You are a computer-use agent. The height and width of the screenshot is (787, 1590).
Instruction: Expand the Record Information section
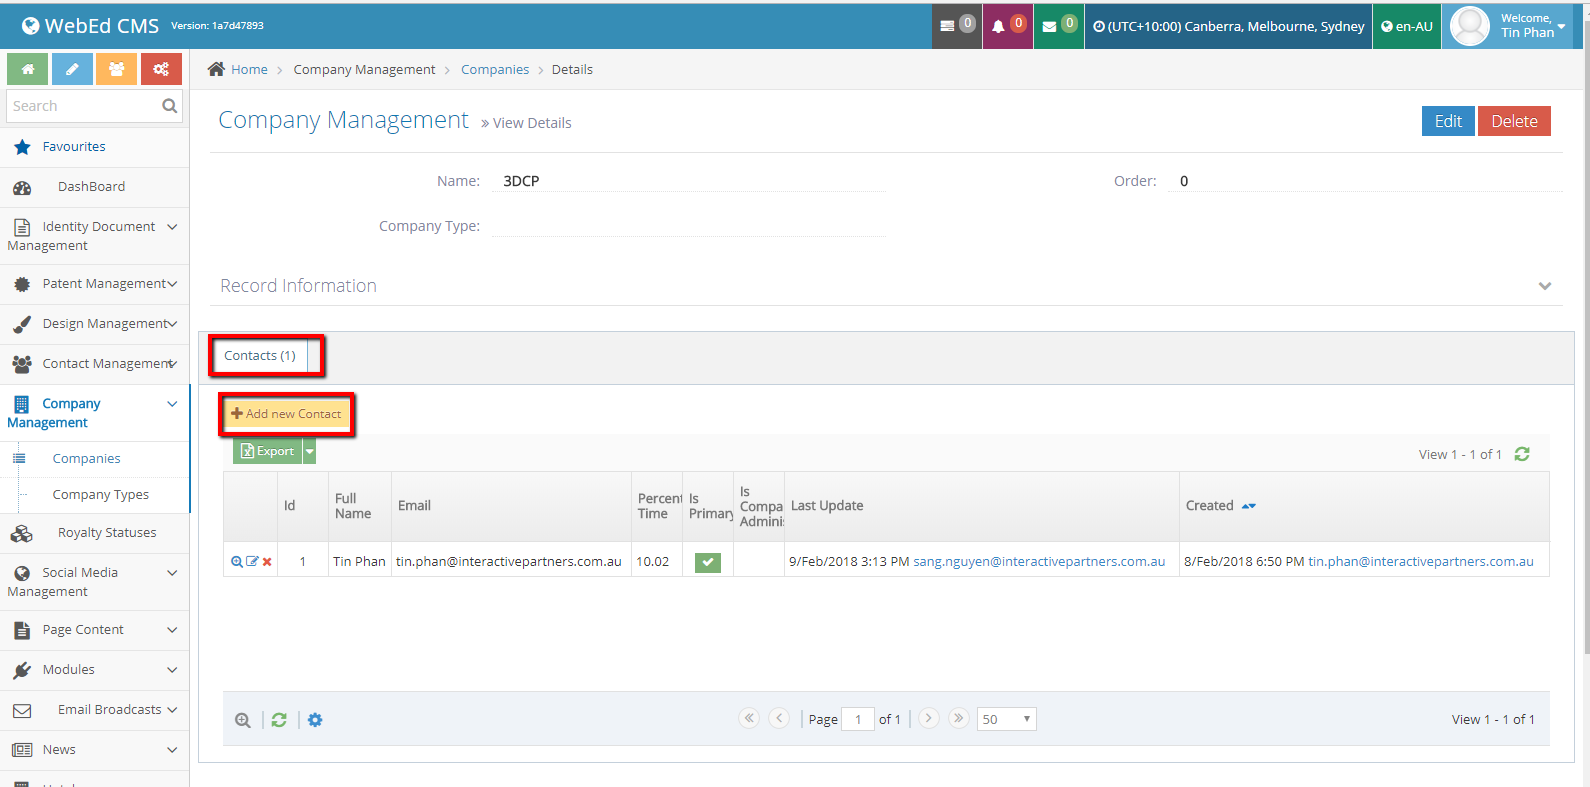coord(1544,286)
